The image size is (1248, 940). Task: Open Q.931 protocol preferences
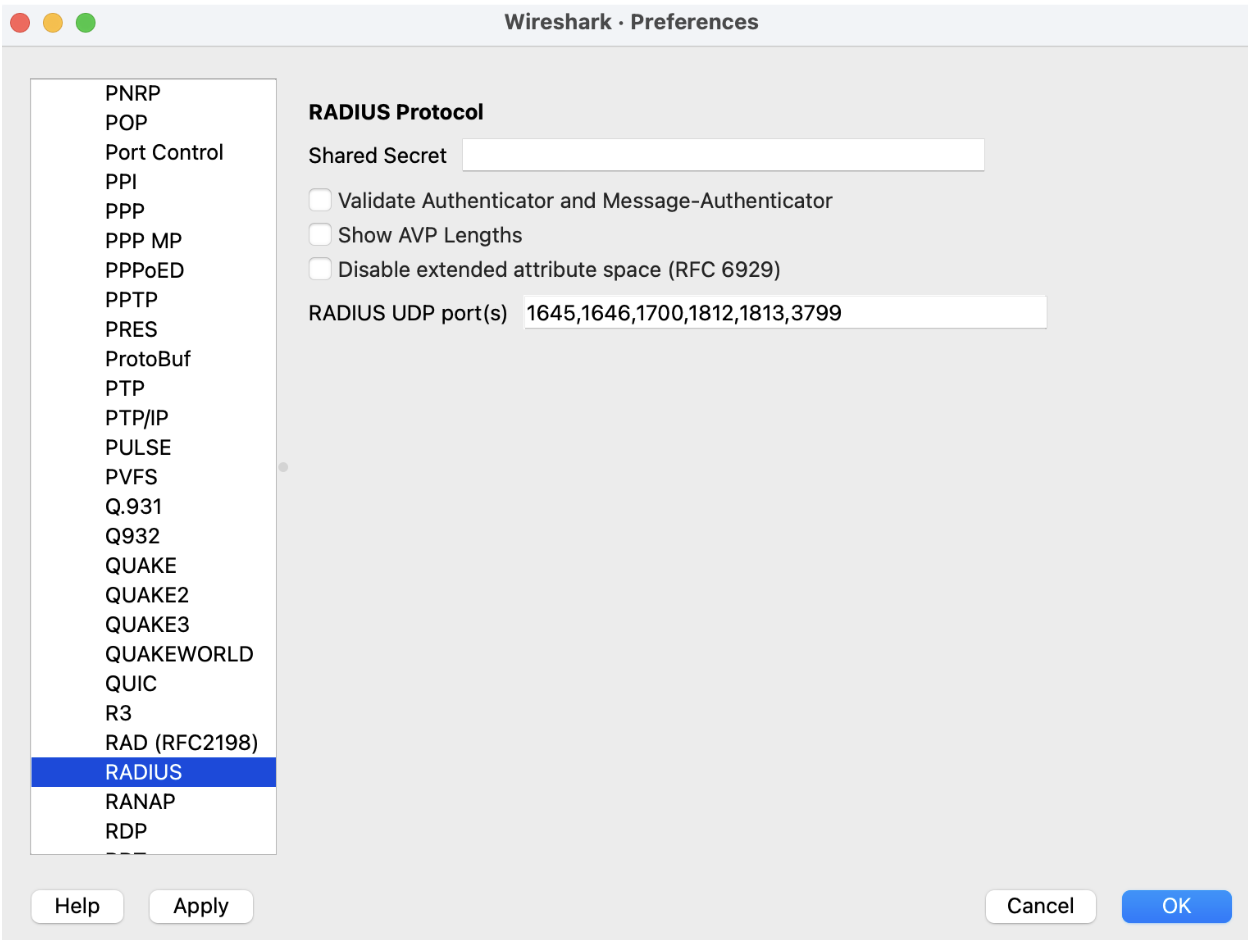(132, 506)
